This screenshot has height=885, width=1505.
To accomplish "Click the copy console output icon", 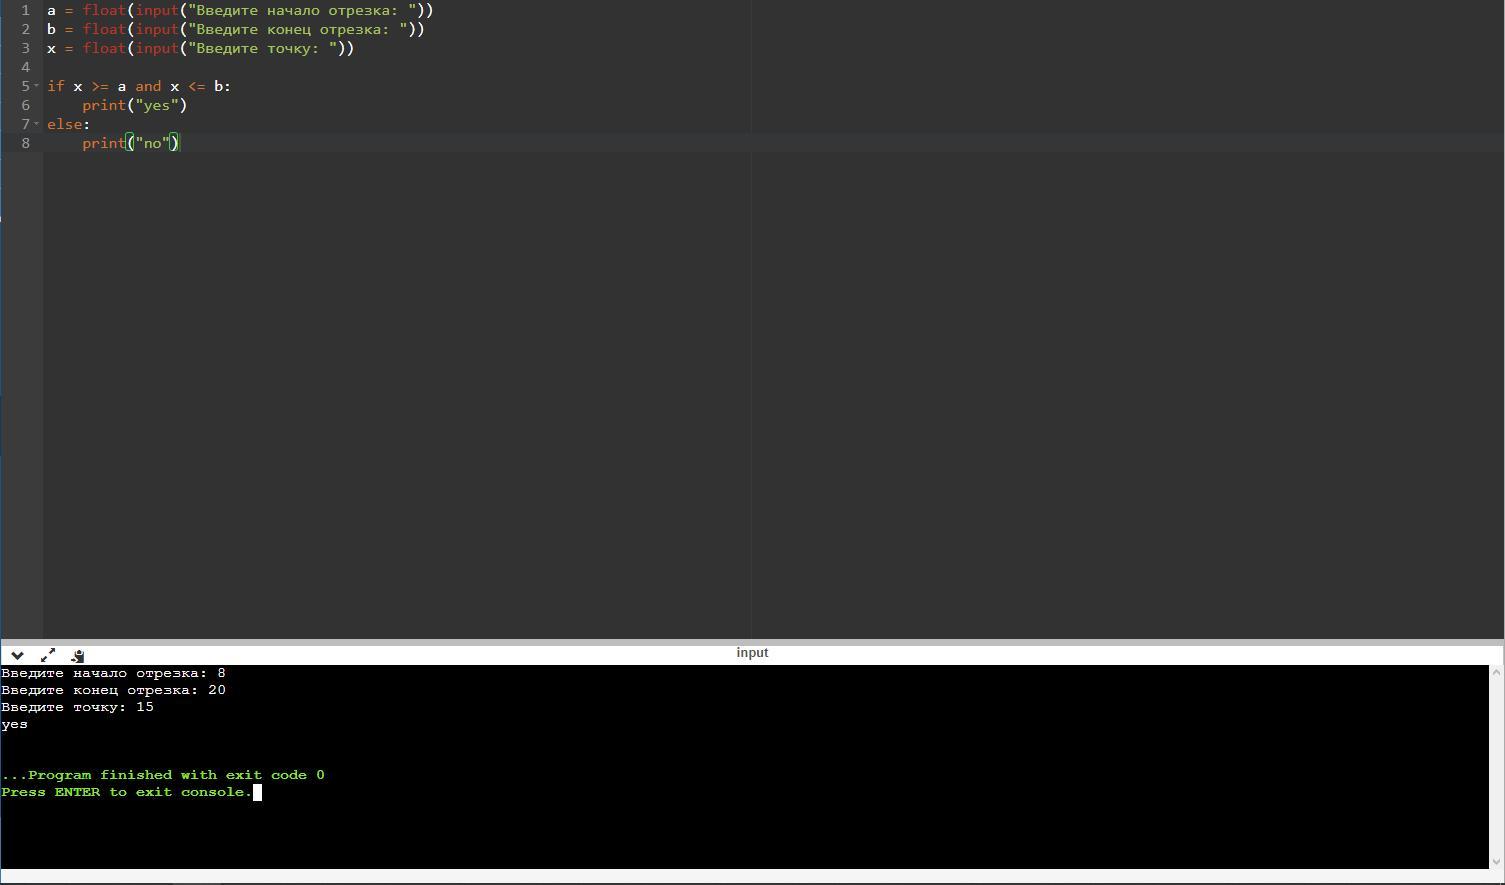I will tap(78, 656).
